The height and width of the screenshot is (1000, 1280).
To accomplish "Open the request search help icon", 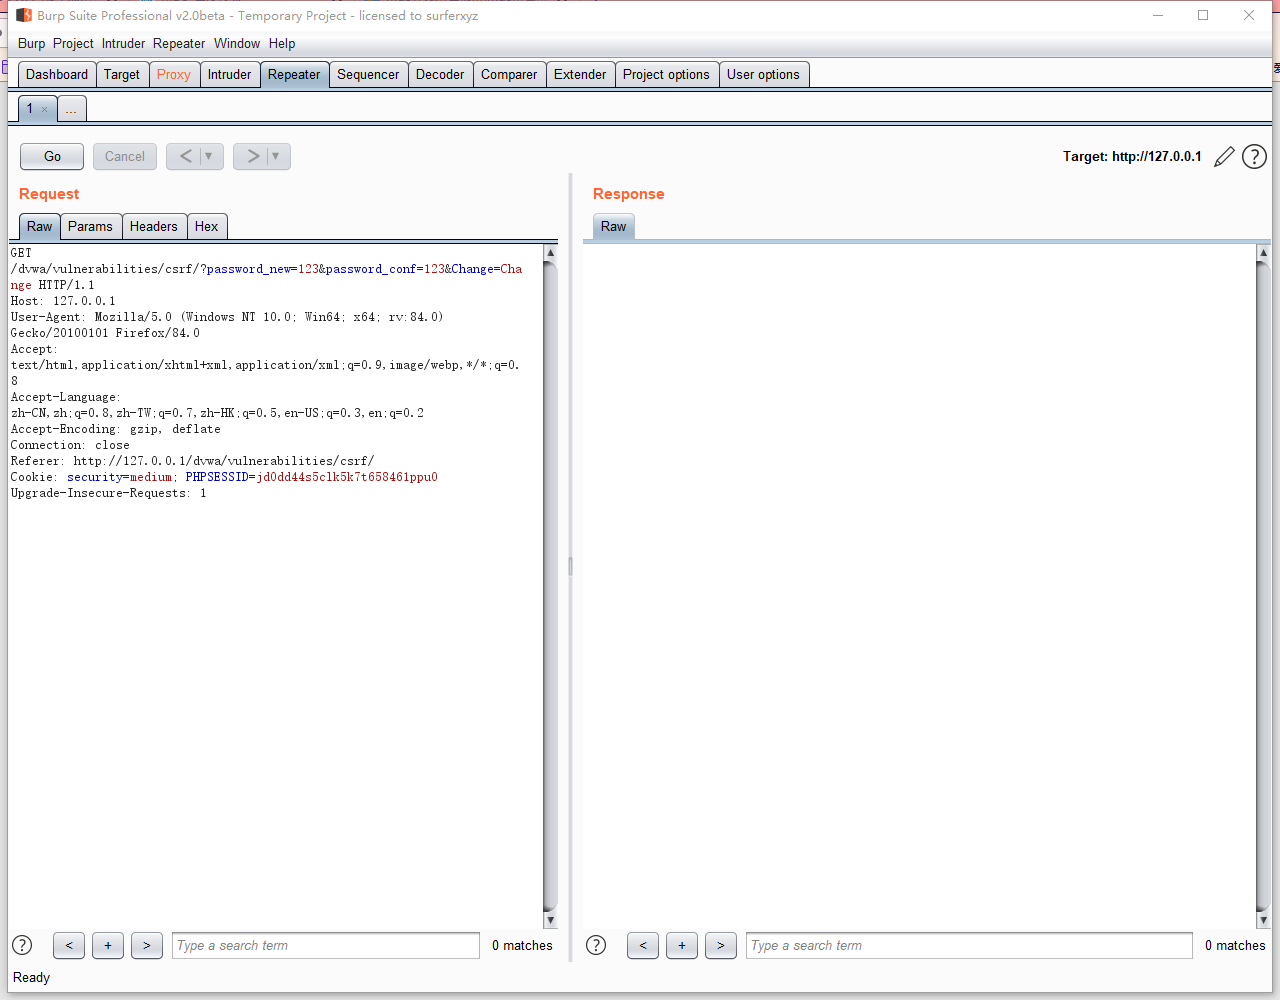I will point(22,945).
